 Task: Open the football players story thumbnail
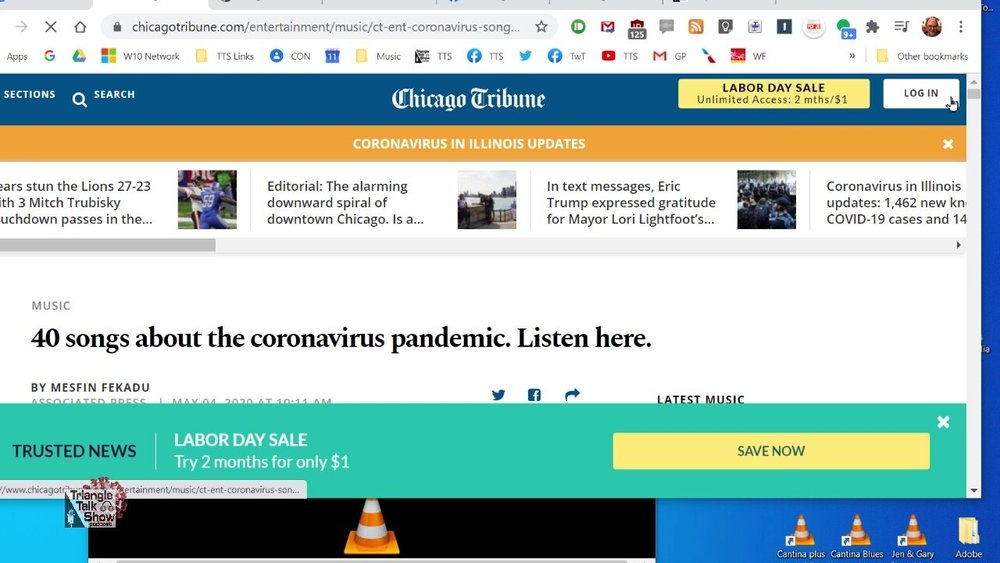[207, 200]
